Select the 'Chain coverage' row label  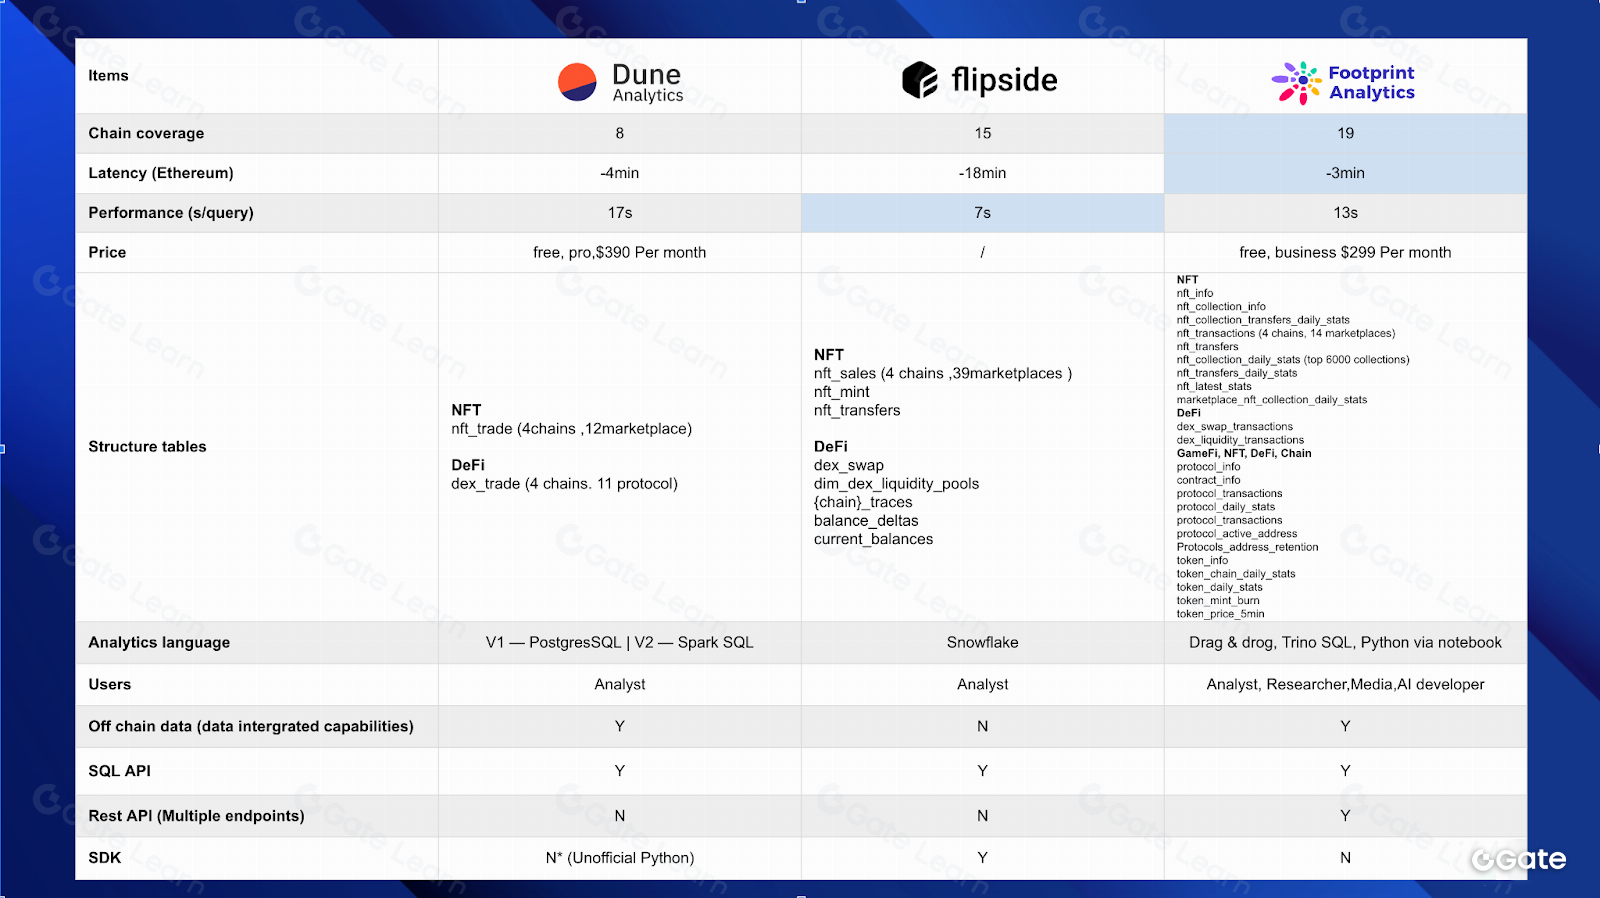click(146, 133)
